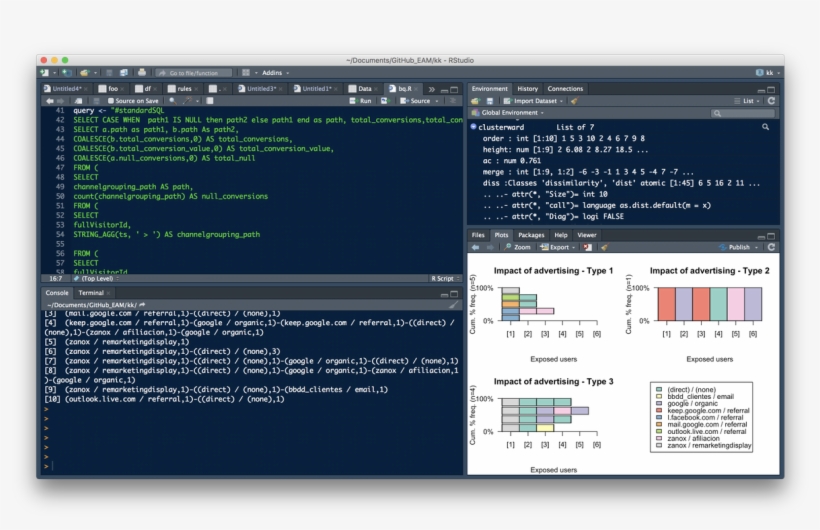Screen dimensions: 820x530
Task: Click Zoom in the Plots pane
Action: (x=517, y=247)
